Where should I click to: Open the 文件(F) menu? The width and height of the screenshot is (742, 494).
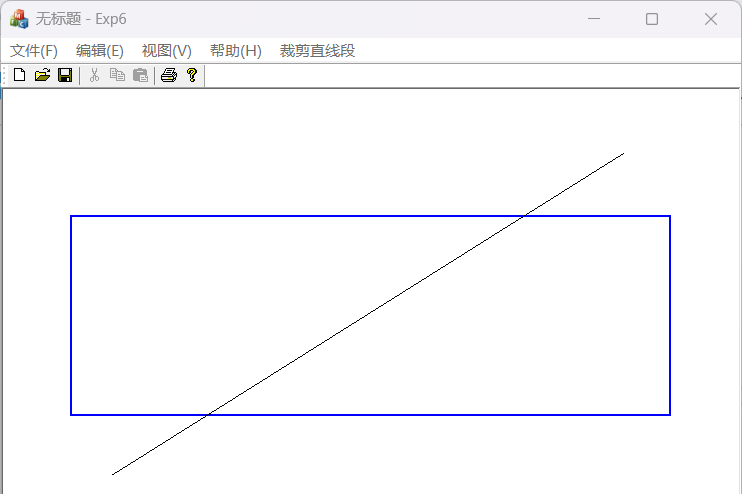34,51
